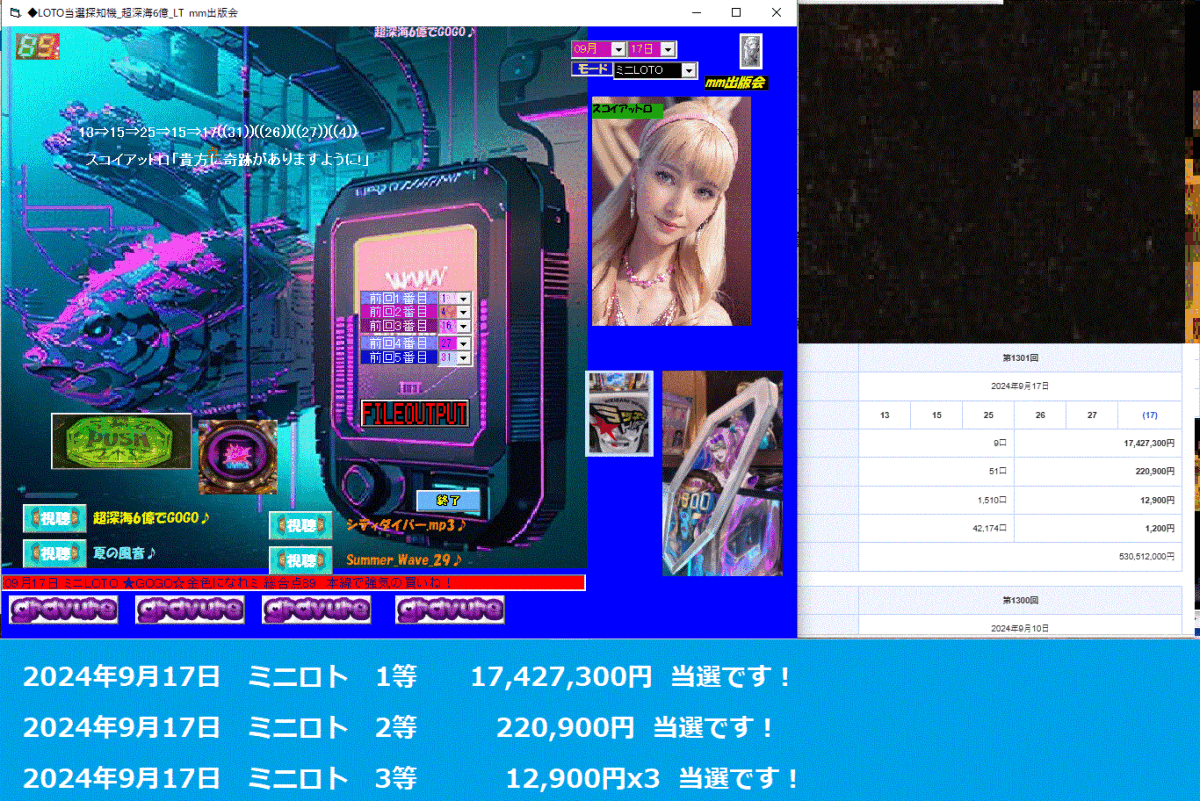This screenshot has height=801, width=1200.
Task: Click winning number 26 in the results table
Action: pos(1040,415)
